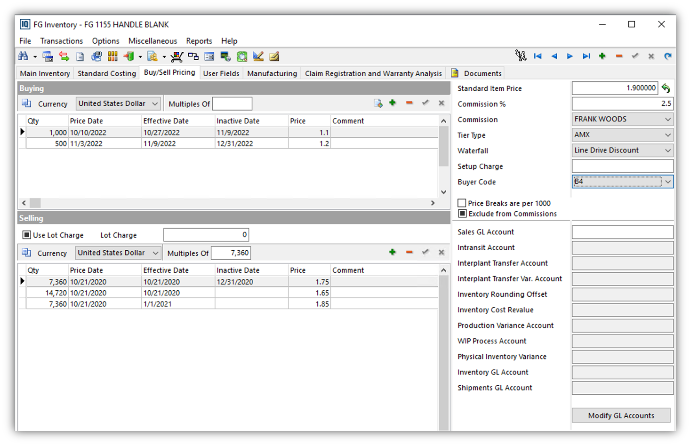Screen dimensions: 690x445
Task: Click the binoculars search icon in toolbar
Action: [22, 56]
